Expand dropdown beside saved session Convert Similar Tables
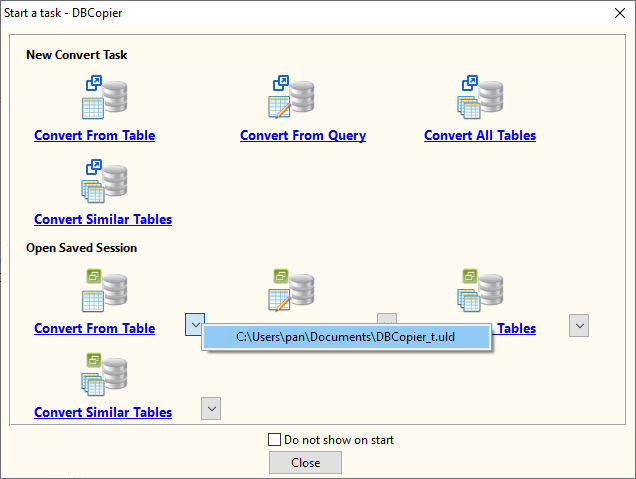The width and height of the screenshot is (636, 479). 210,408
